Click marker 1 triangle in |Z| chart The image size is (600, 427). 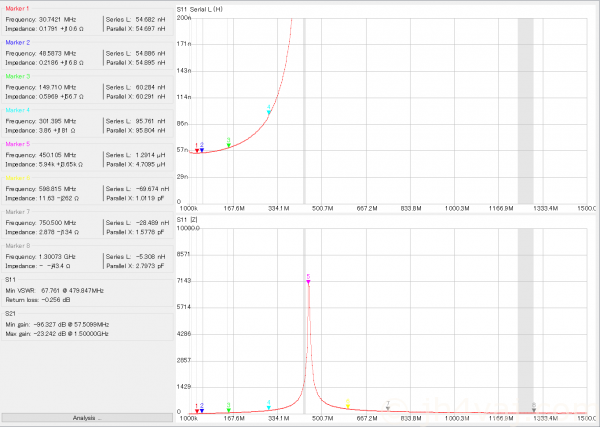[197, 411]
